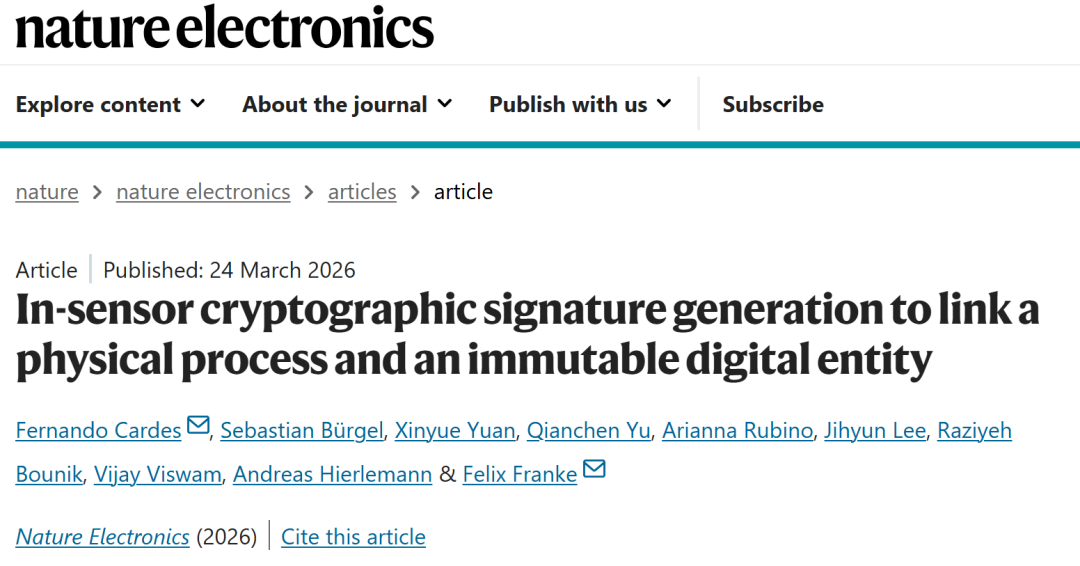
Task: Open author Andreas Hierlemann link
Action: (333, 474)
